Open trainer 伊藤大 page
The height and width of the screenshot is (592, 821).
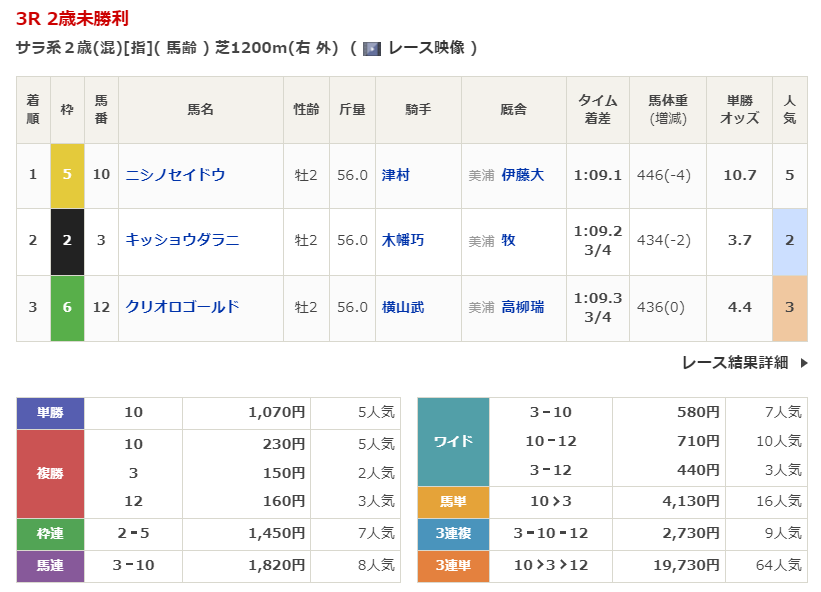point(523,175)
